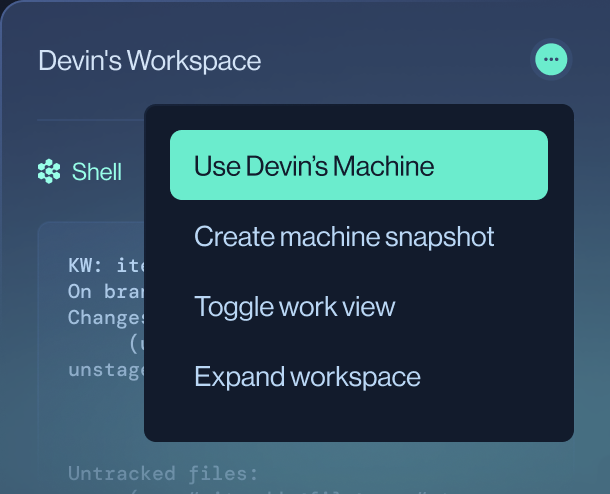Click the indented '(u' terminal line
The width and height of the screenshot is (610, 494).
(136, 344)
